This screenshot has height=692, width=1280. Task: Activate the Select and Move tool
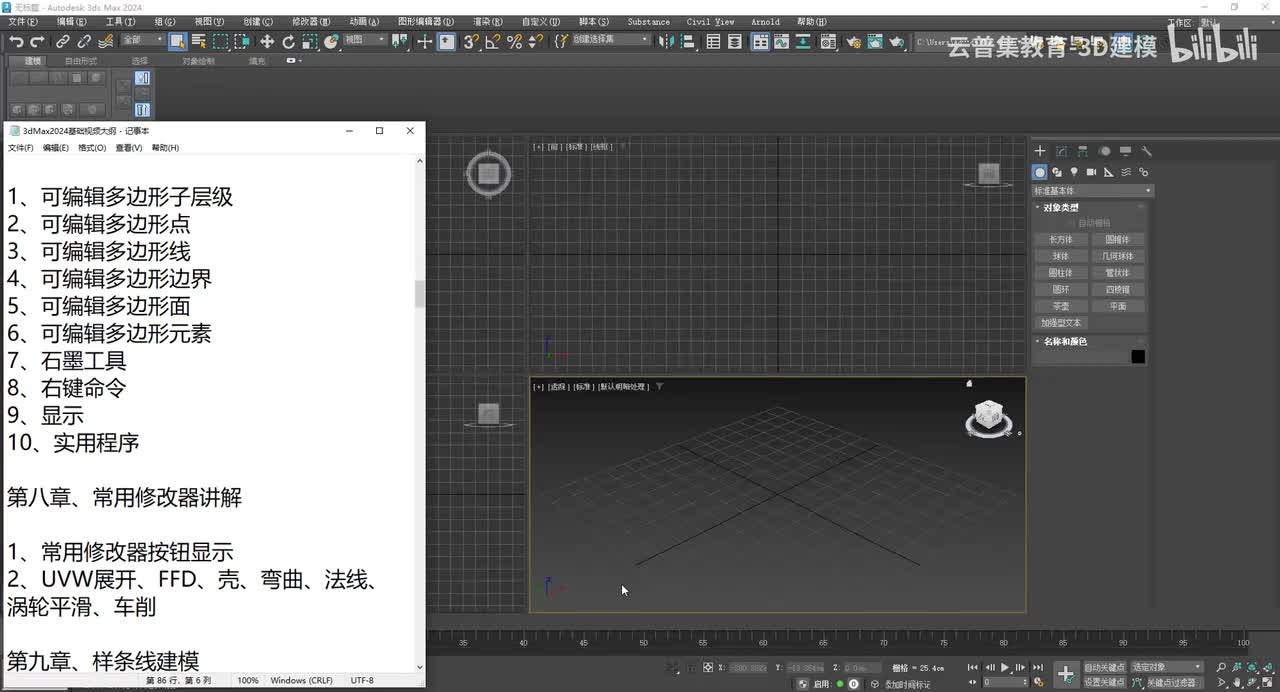tap(267, 41)
